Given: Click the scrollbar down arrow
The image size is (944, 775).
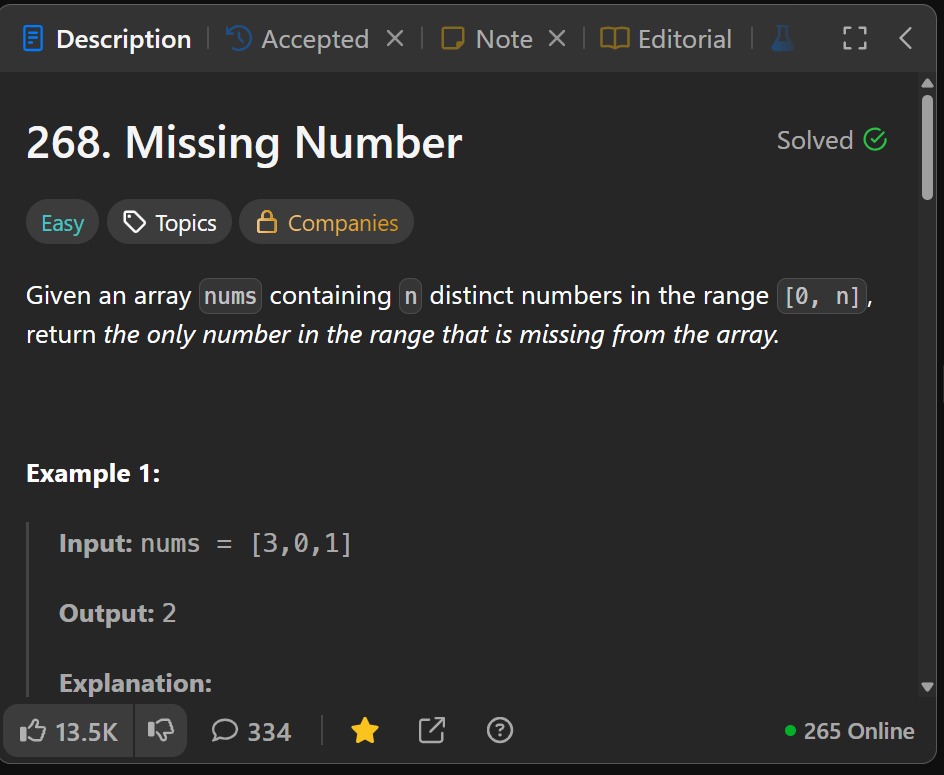Looking at the screenshot, I should click(927, 687).
